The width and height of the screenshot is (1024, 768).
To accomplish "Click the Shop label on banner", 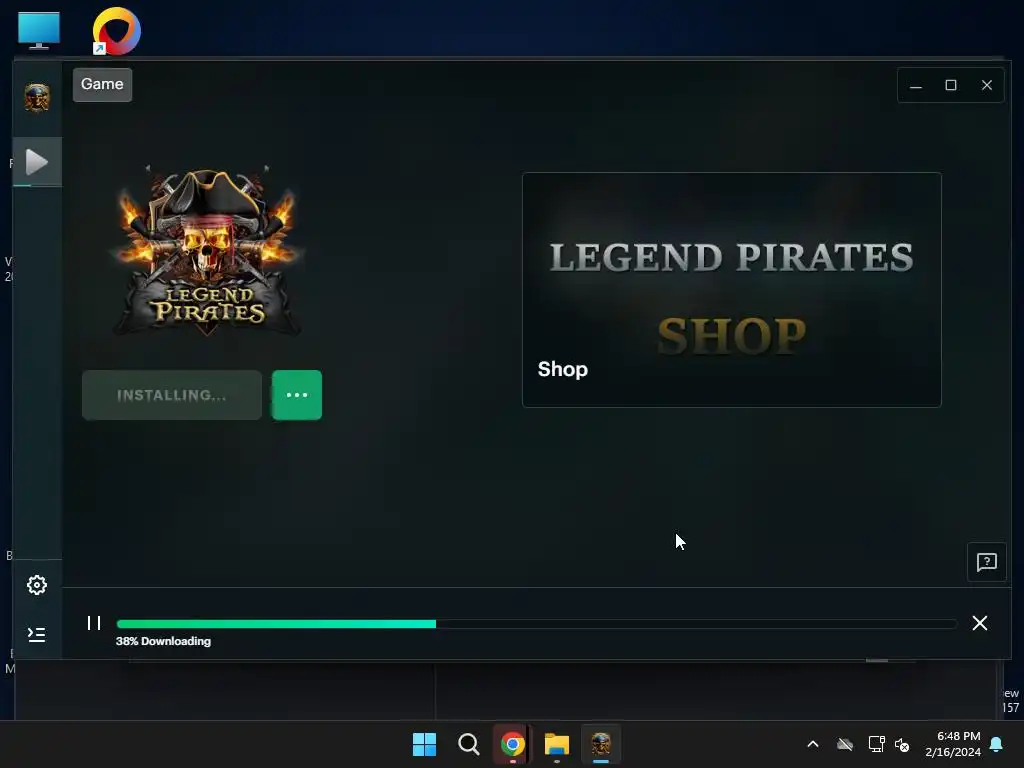I will click(563, 370).
